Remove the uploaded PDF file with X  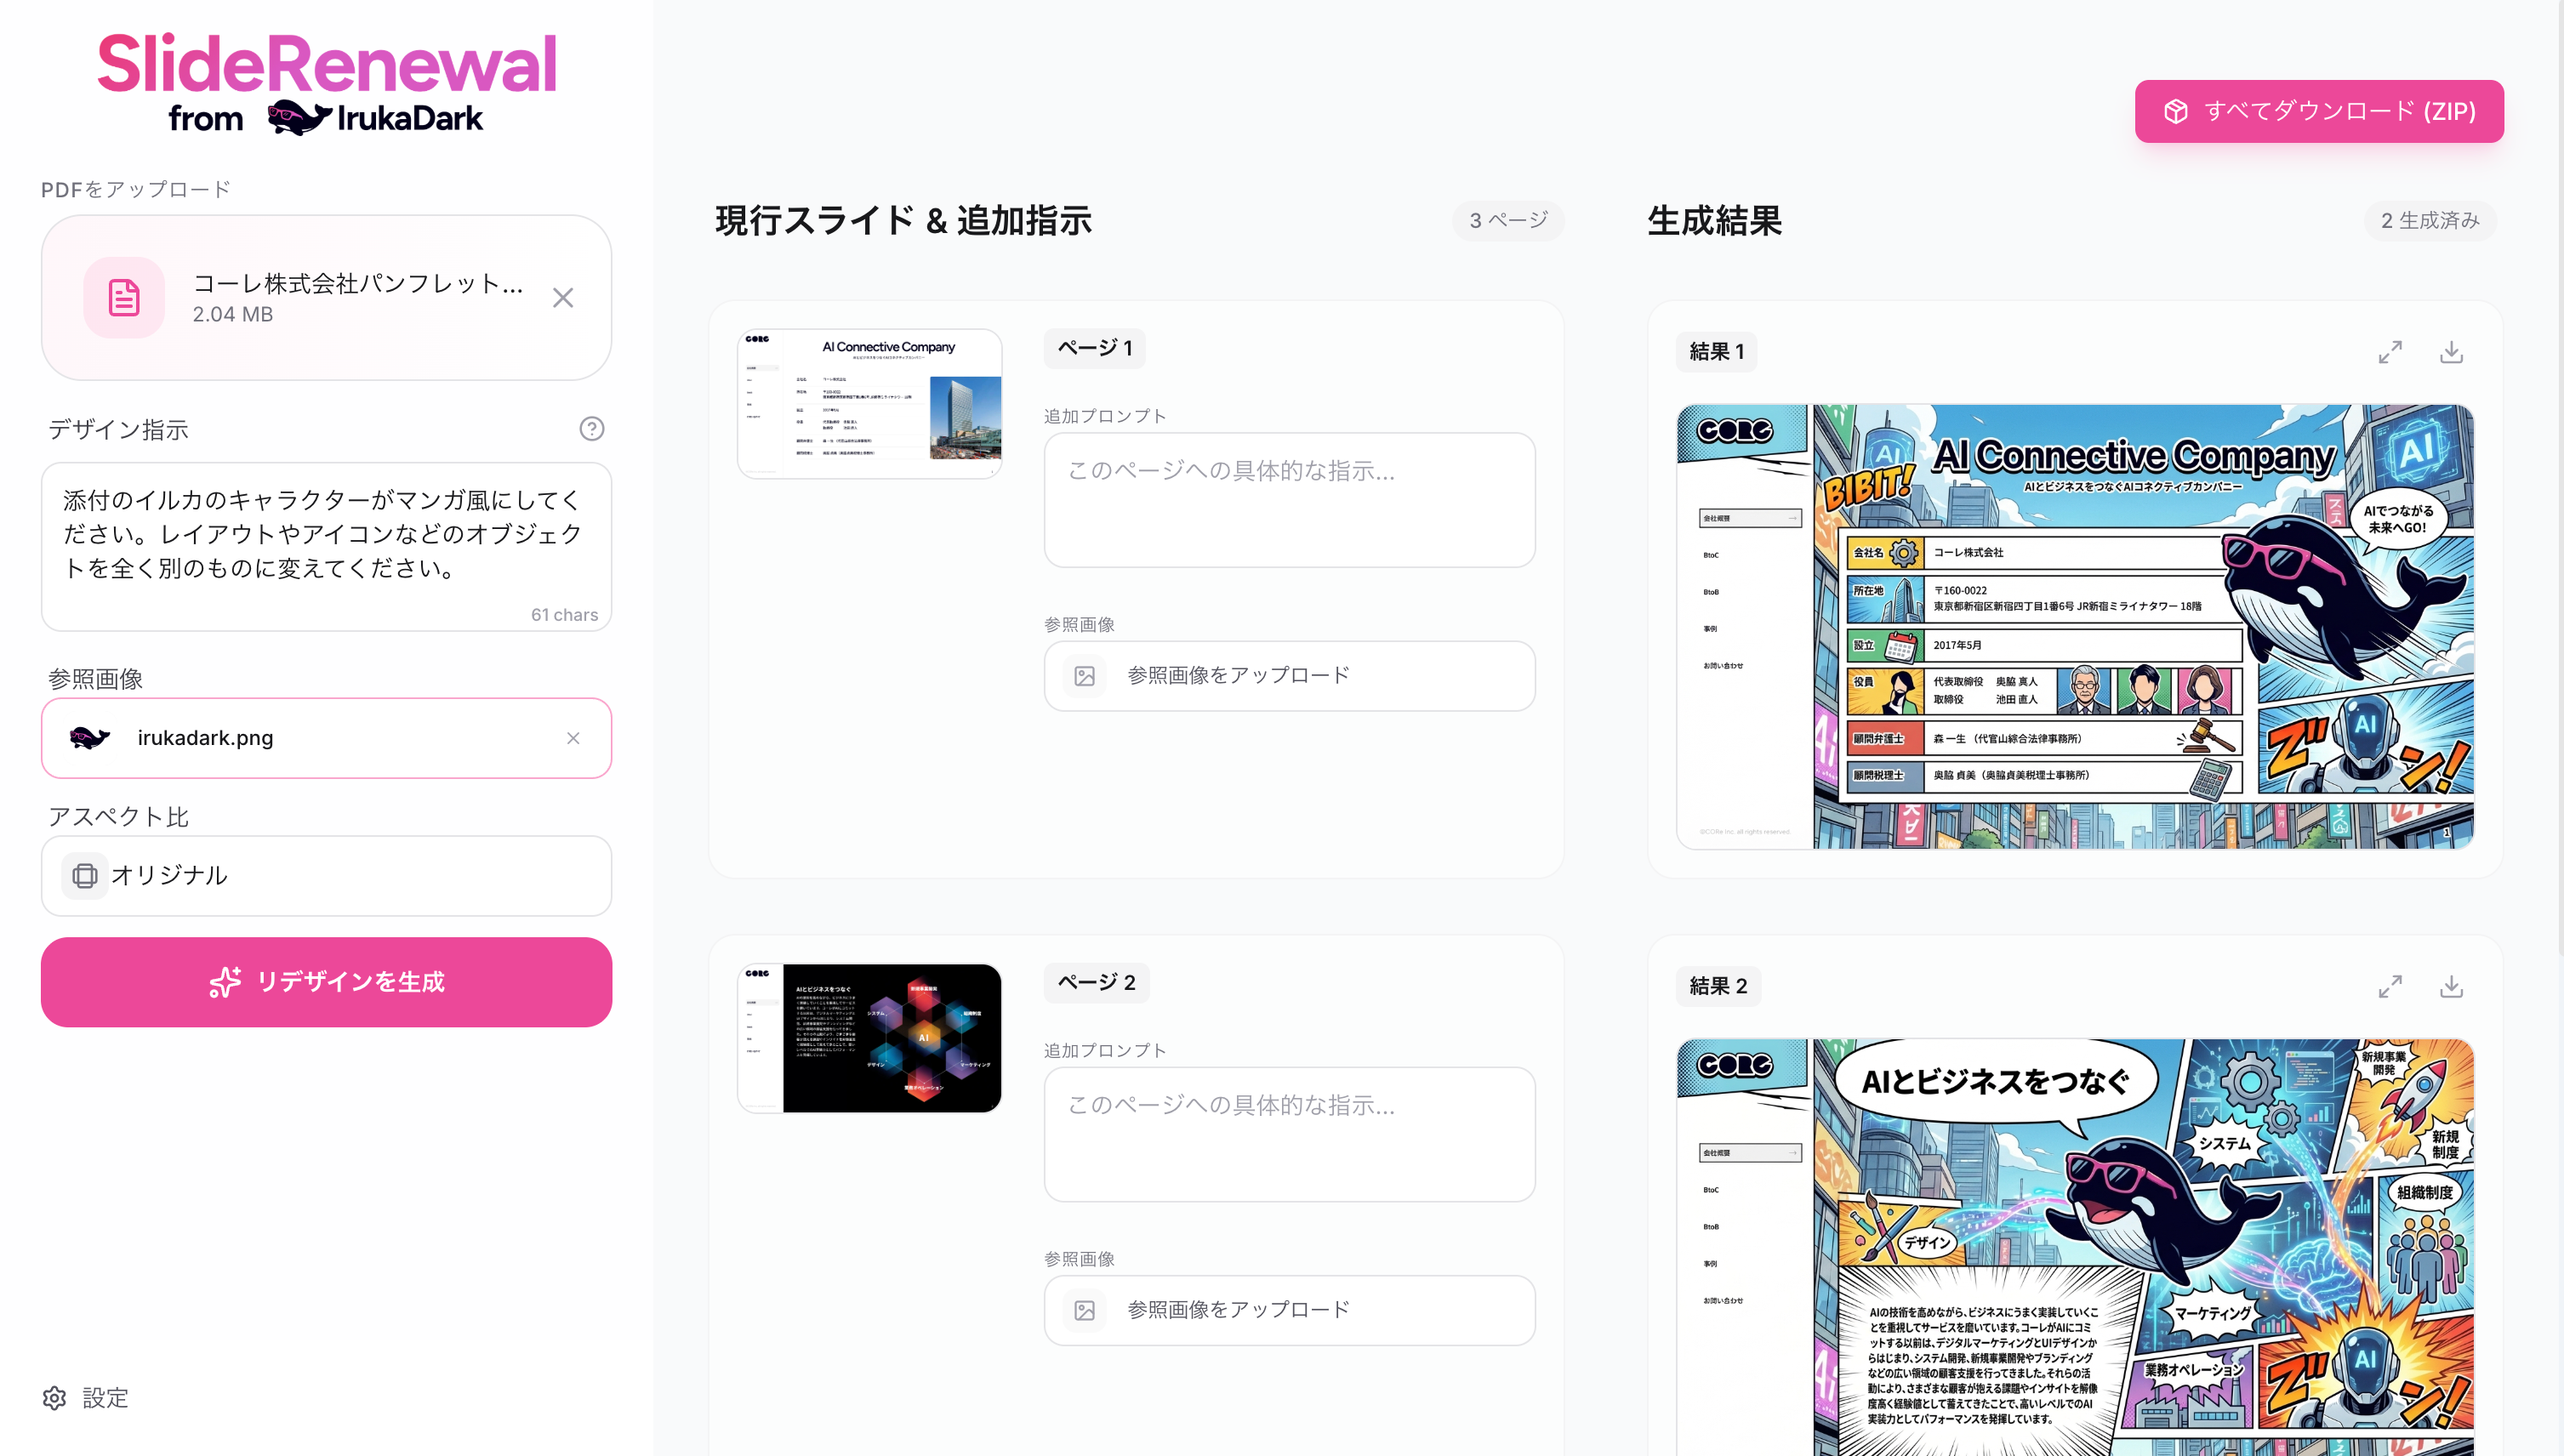[x=563, y=298]
